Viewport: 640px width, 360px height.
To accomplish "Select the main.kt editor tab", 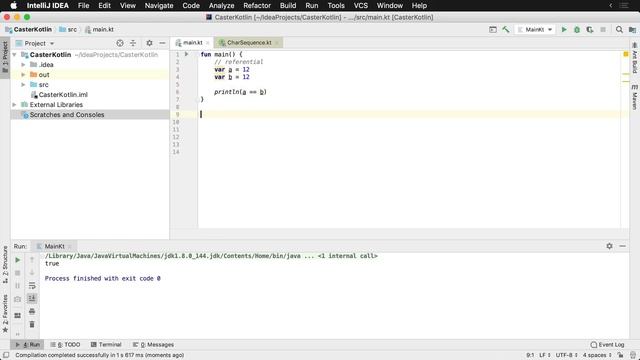I will click(x=192, y=42).
